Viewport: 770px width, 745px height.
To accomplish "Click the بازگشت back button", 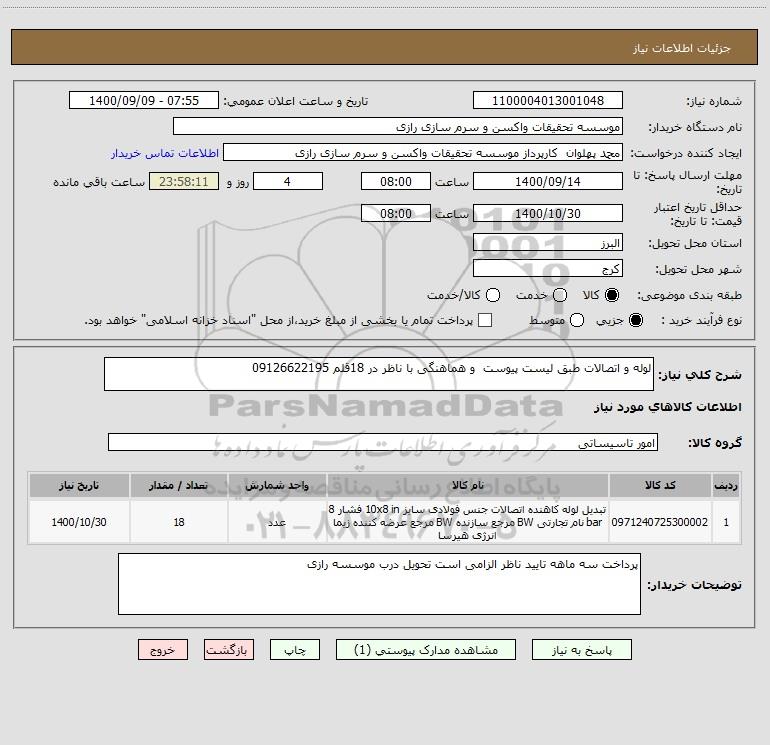I will tap(229, 650).
